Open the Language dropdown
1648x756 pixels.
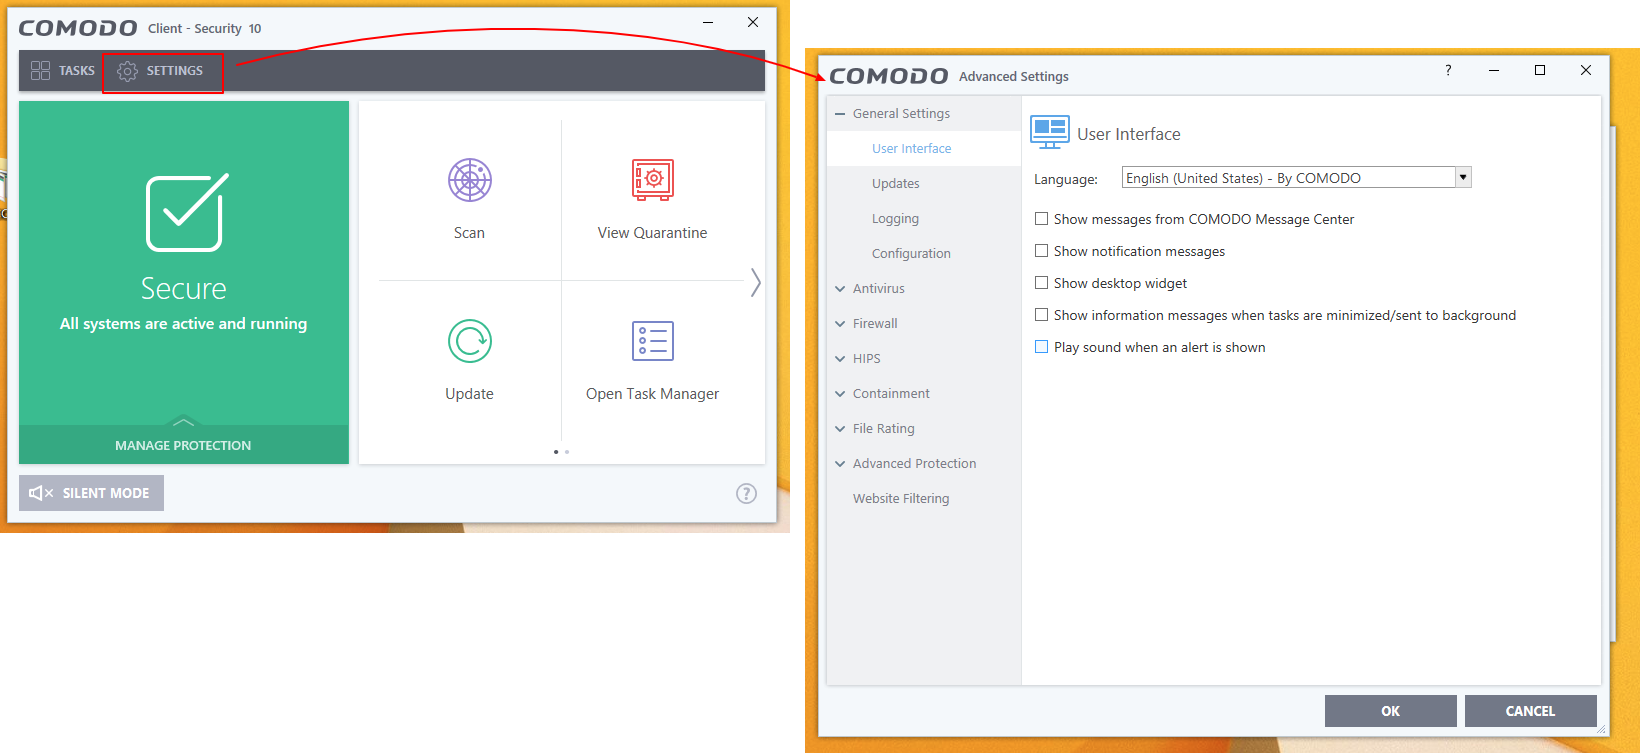[1463, 178]
